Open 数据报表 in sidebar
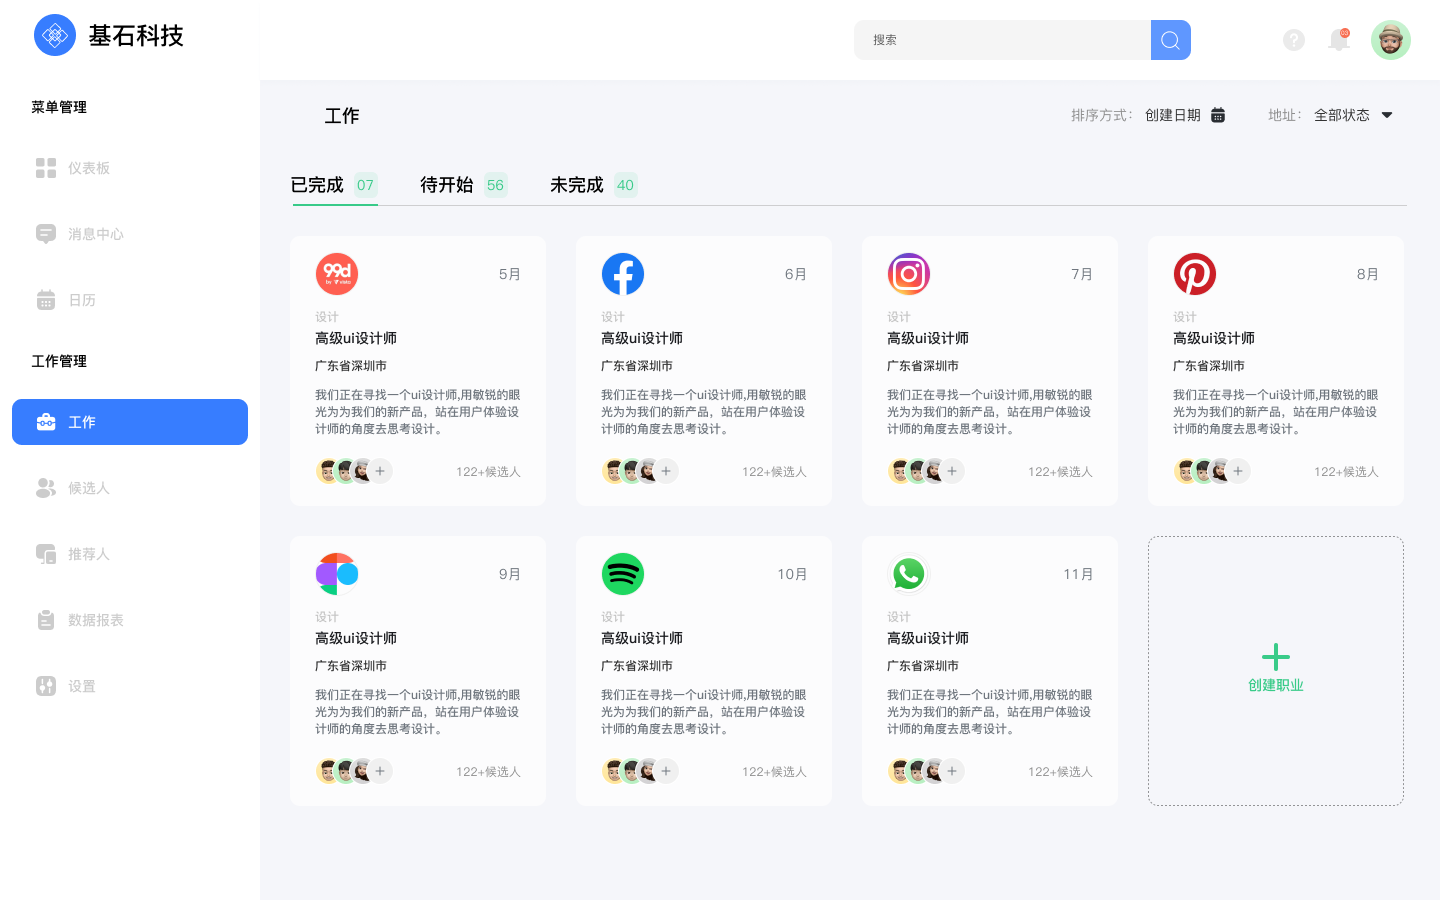 80,620
